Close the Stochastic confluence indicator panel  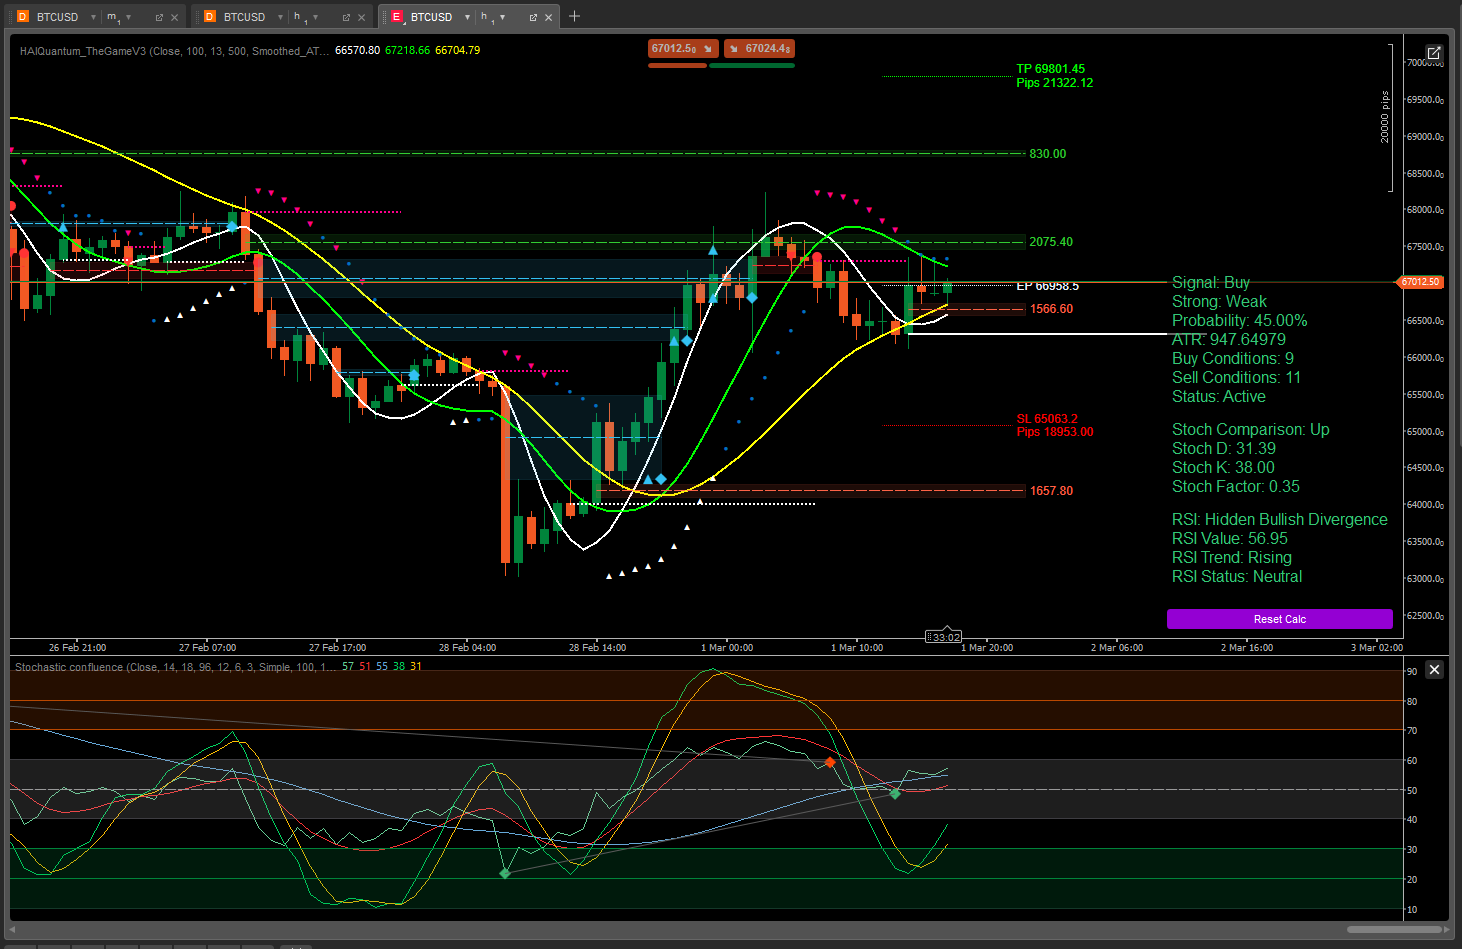(x=1434, y=670)
